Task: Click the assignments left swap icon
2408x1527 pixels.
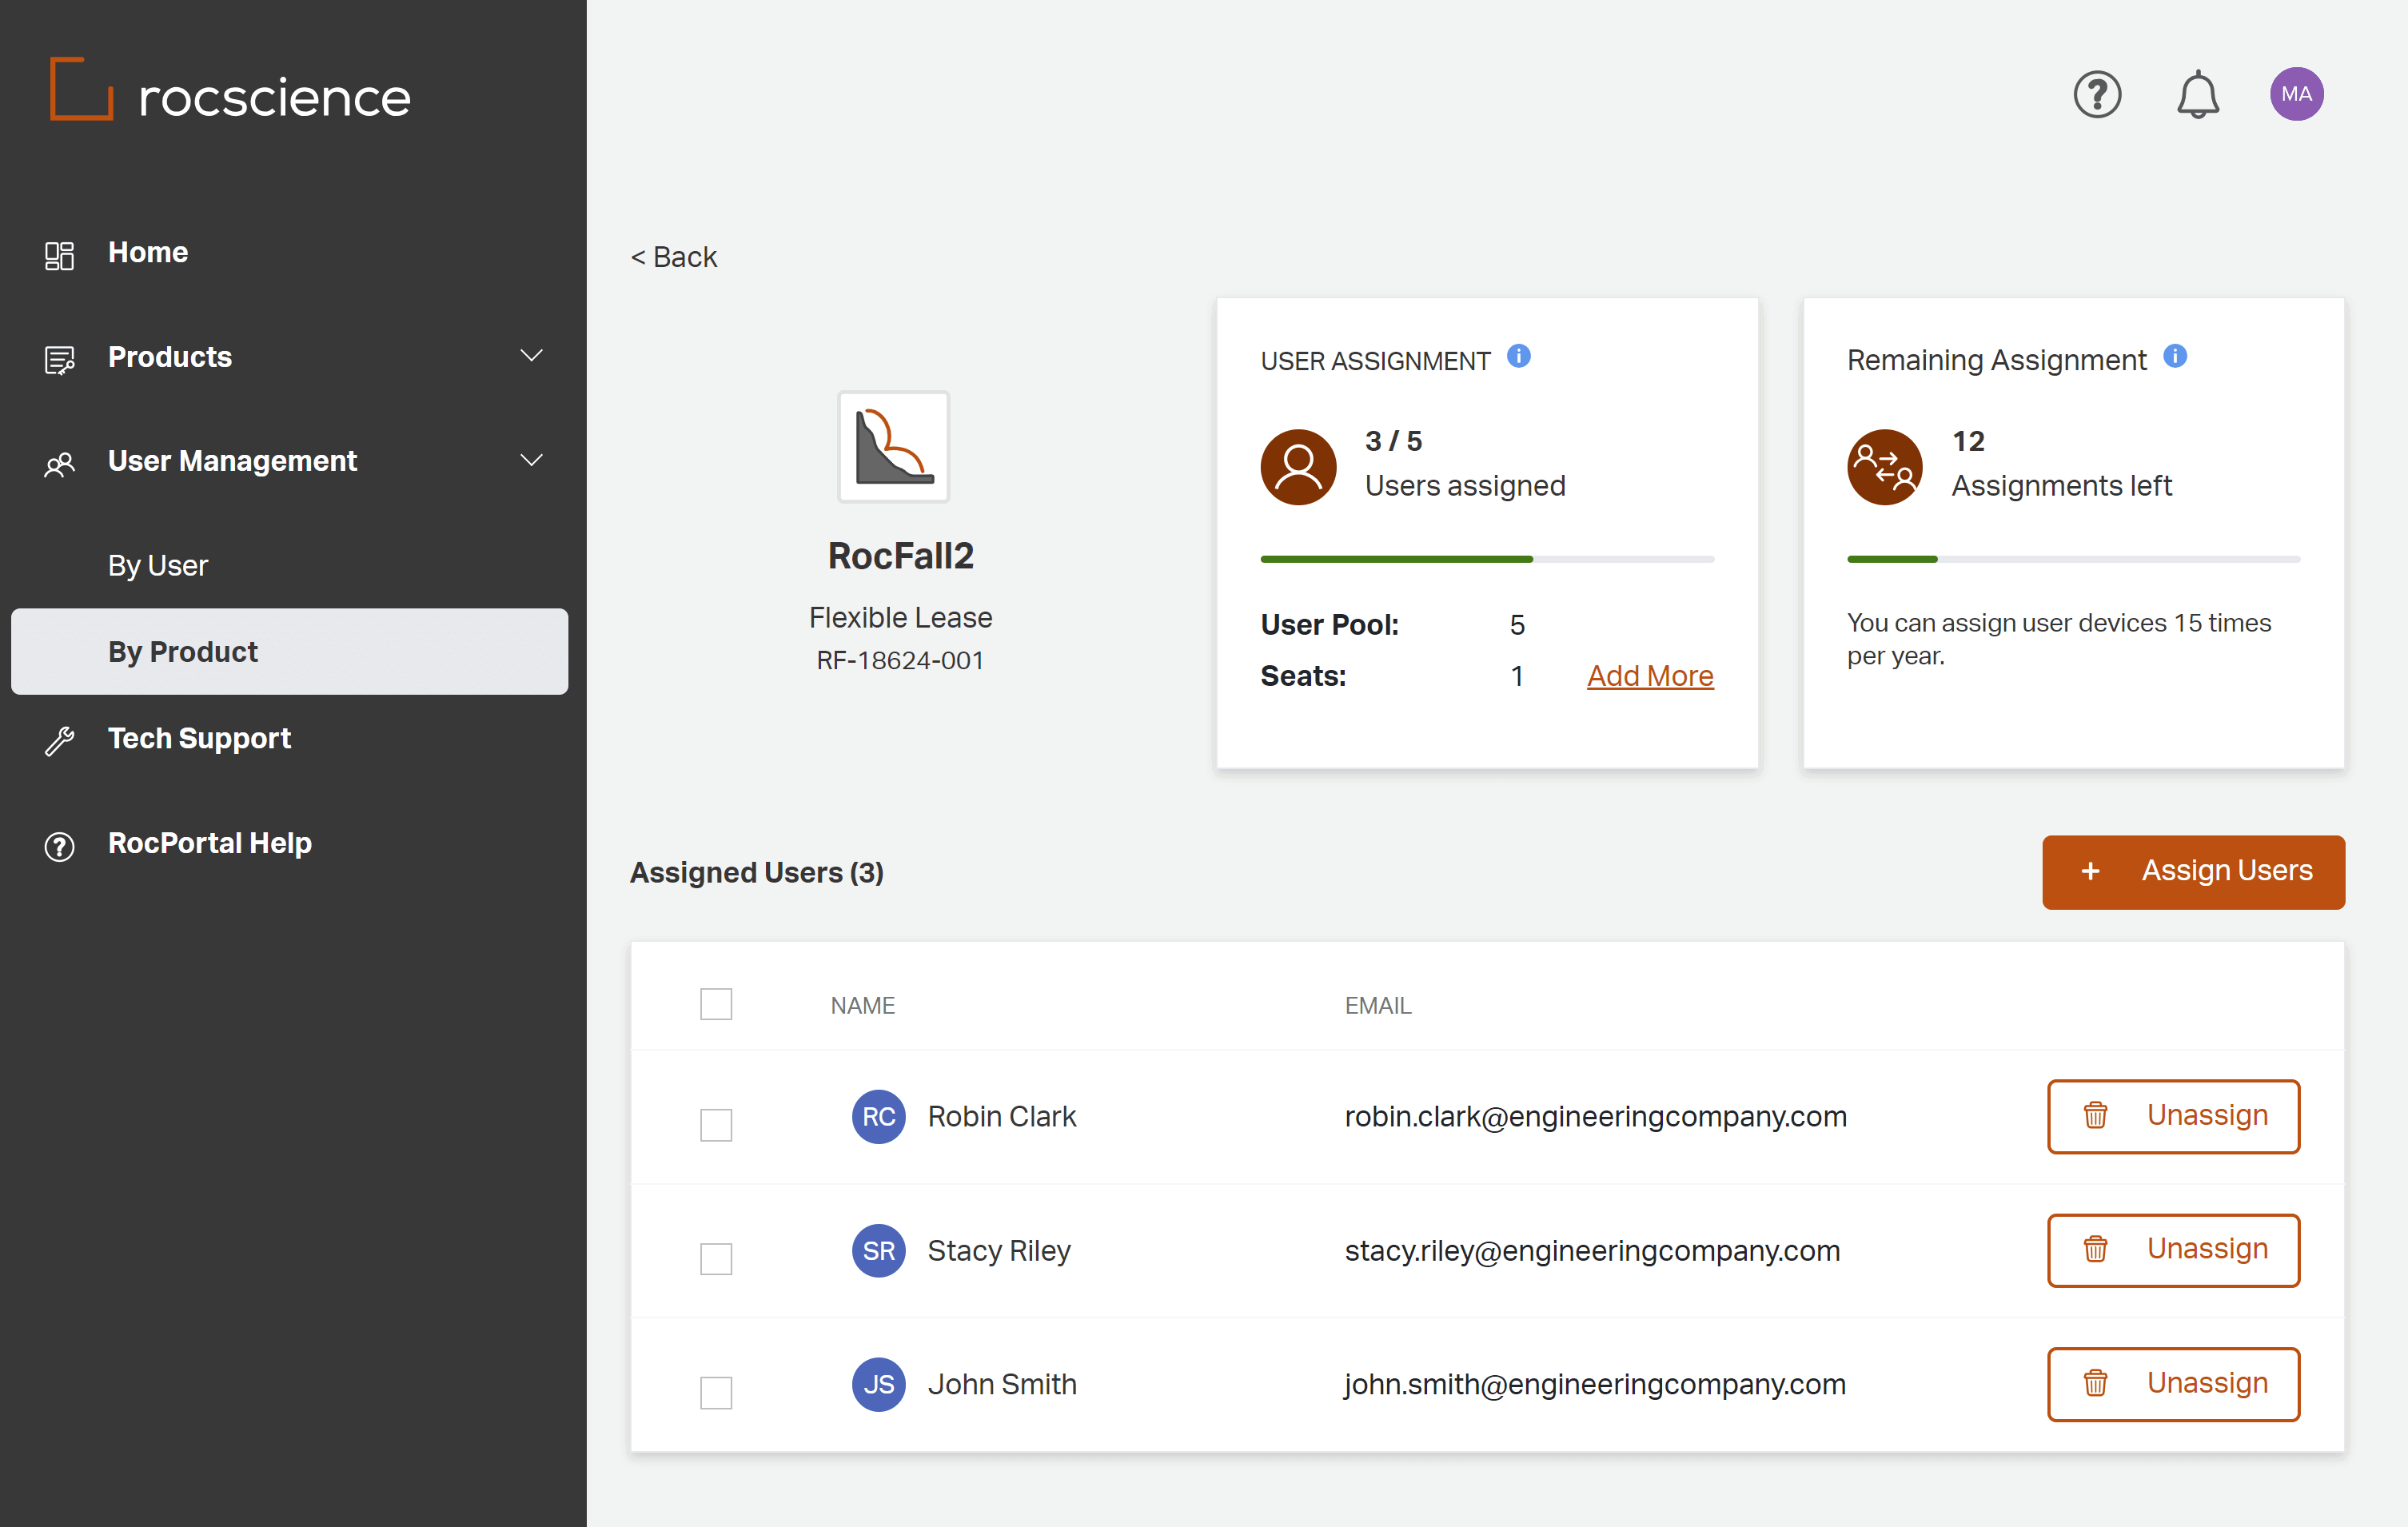Action: (1885, 467)
